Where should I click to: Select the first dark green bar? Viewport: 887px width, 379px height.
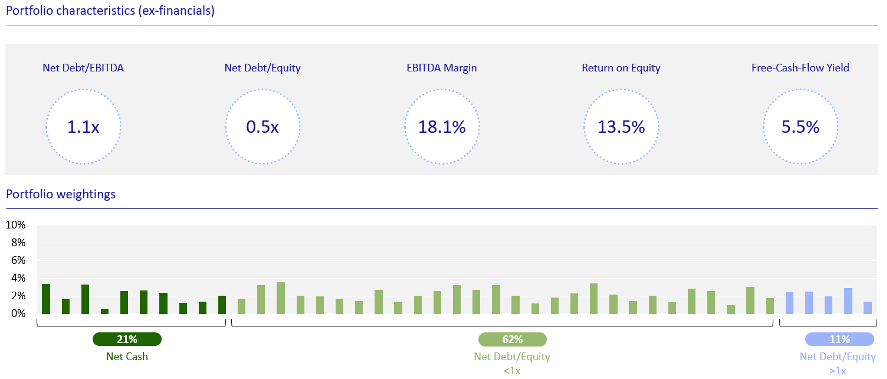(46, 299)
